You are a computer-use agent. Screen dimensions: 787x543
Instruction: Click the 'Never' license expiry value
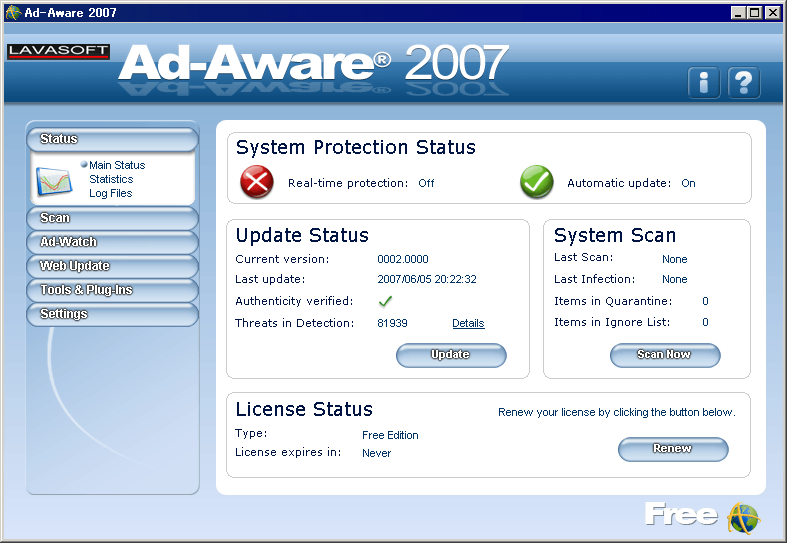[x=376, y=453]
